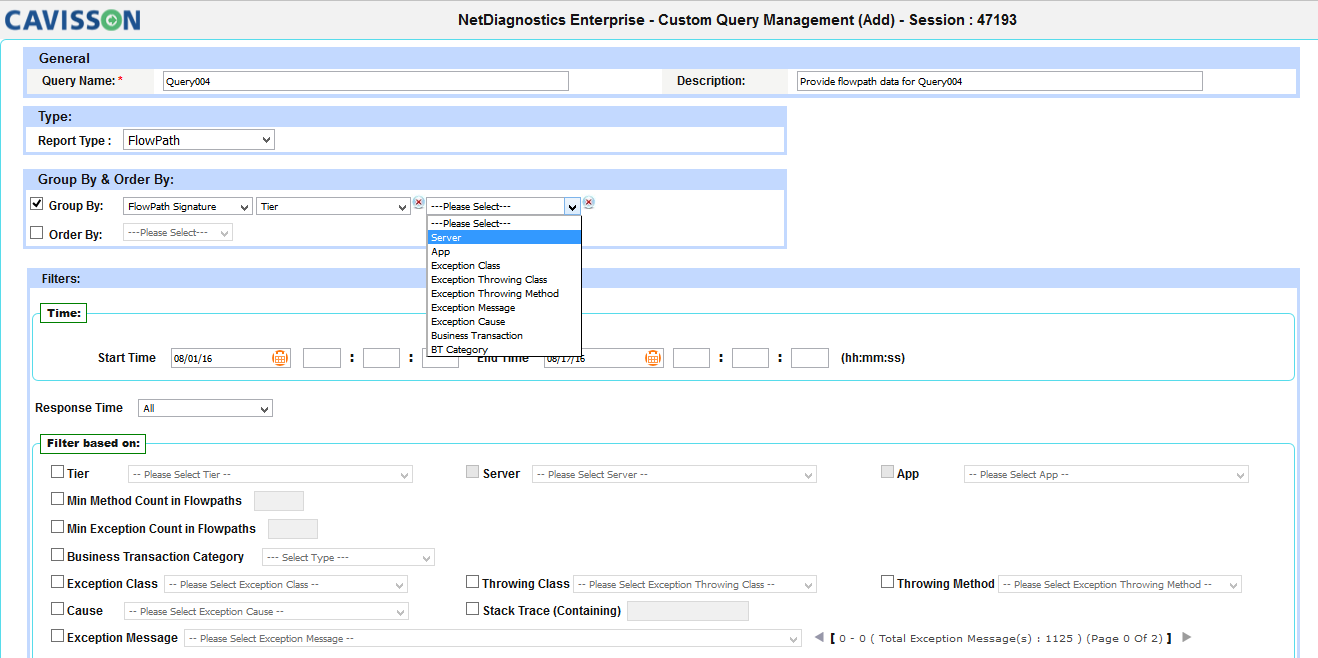Choose ---Please Select--- in open list

[504, 223]
